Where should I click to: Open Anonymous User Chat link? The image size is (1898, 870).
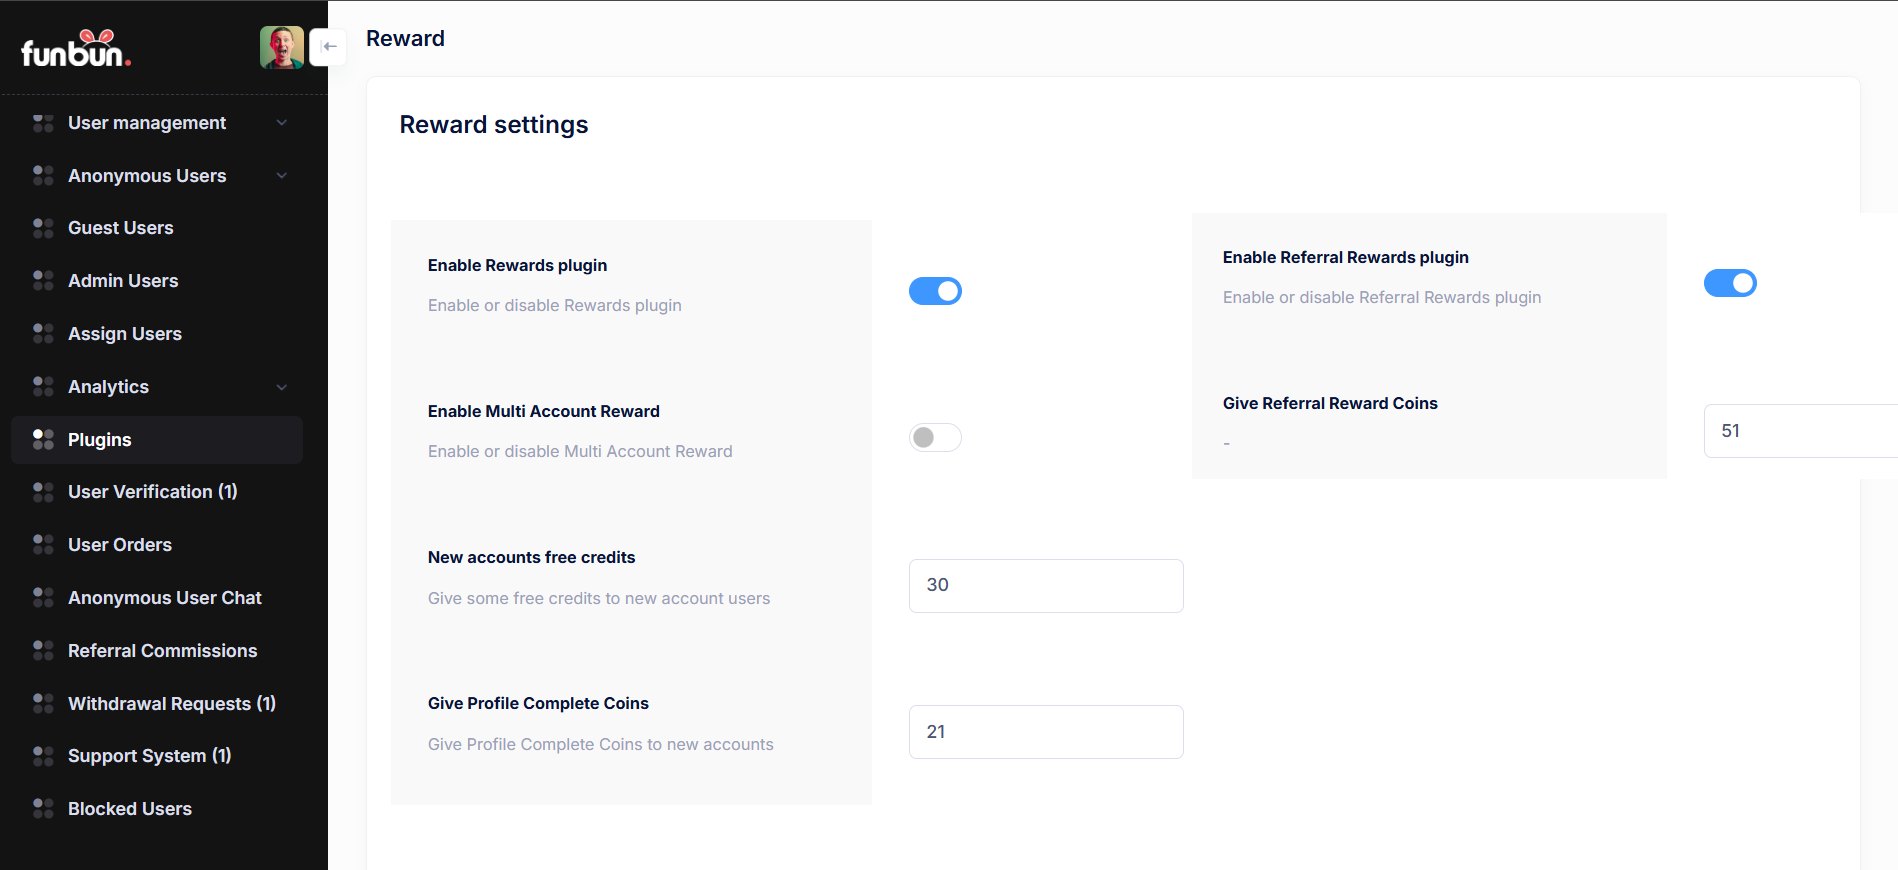pos(164,598)
